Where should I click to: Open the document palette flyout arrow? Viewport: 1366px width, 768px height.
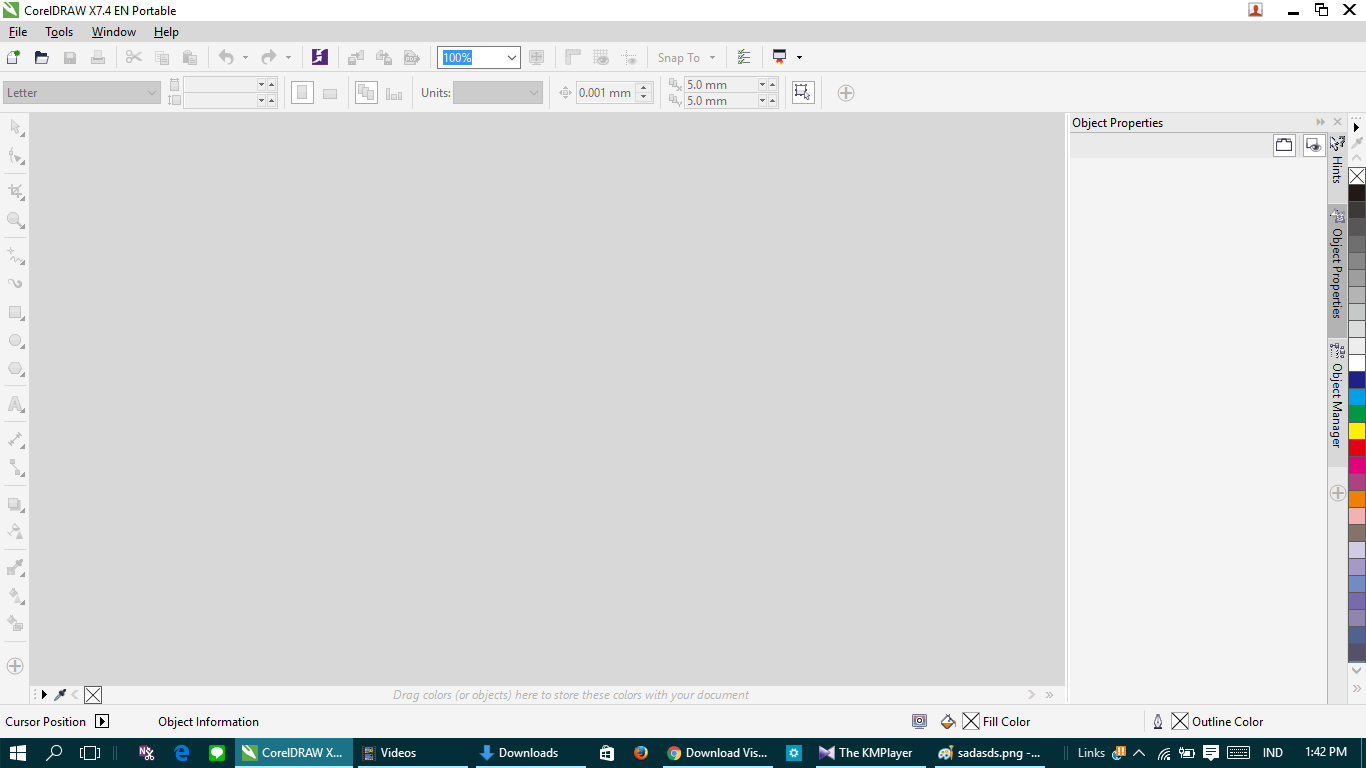pyautogui.click(x=43, y=694)
